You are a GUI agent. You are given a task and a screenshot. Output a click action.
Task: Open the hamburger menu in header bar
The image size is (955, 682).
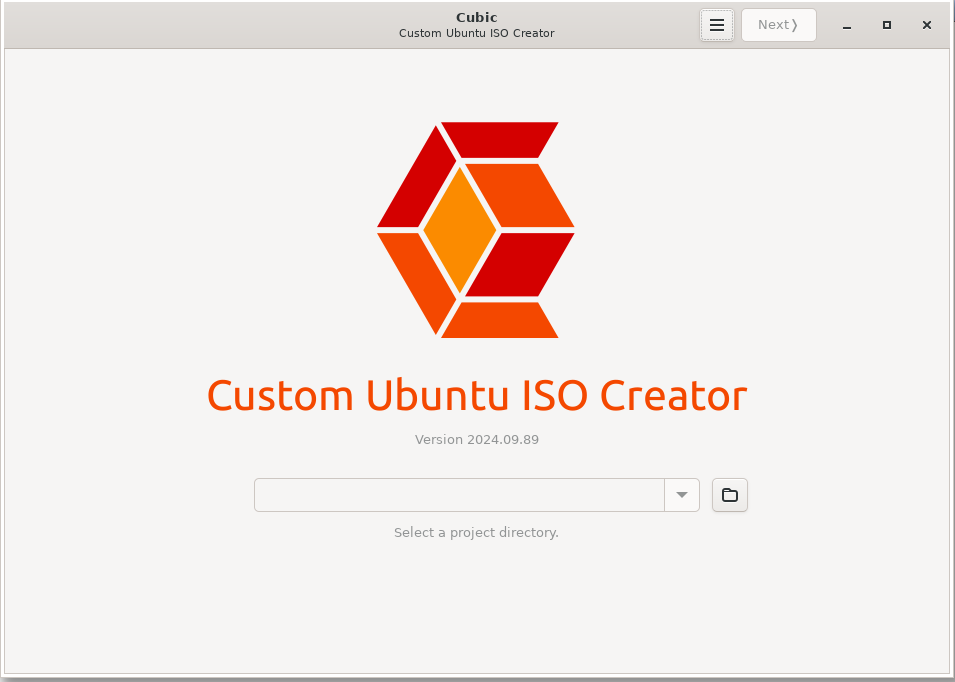[716, 25]
